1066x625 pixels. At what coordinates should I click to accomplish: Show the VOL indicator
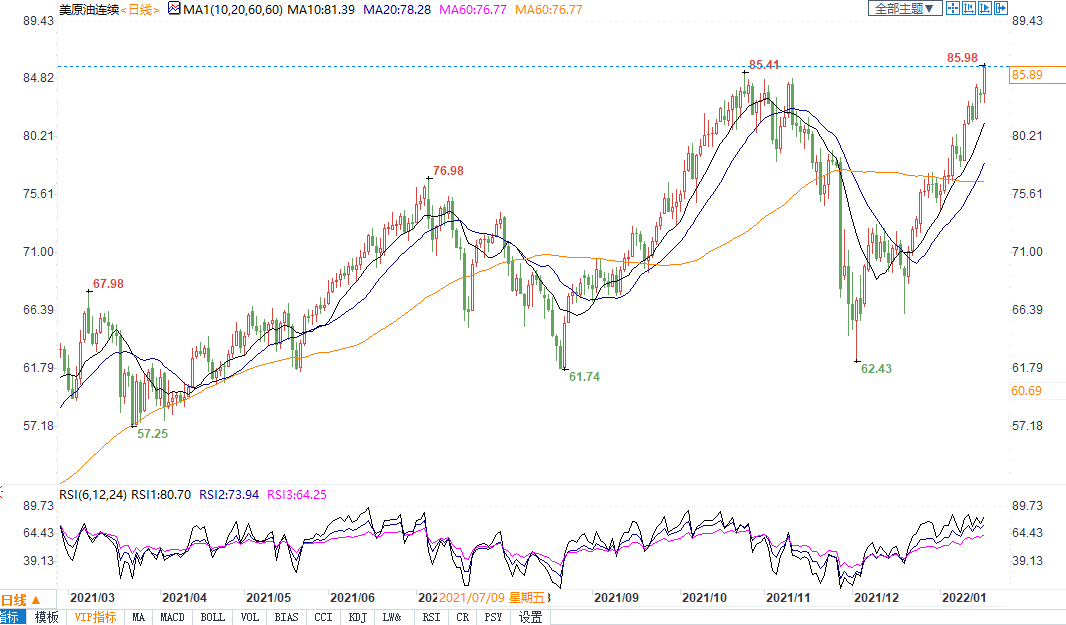tap(250, 617)
